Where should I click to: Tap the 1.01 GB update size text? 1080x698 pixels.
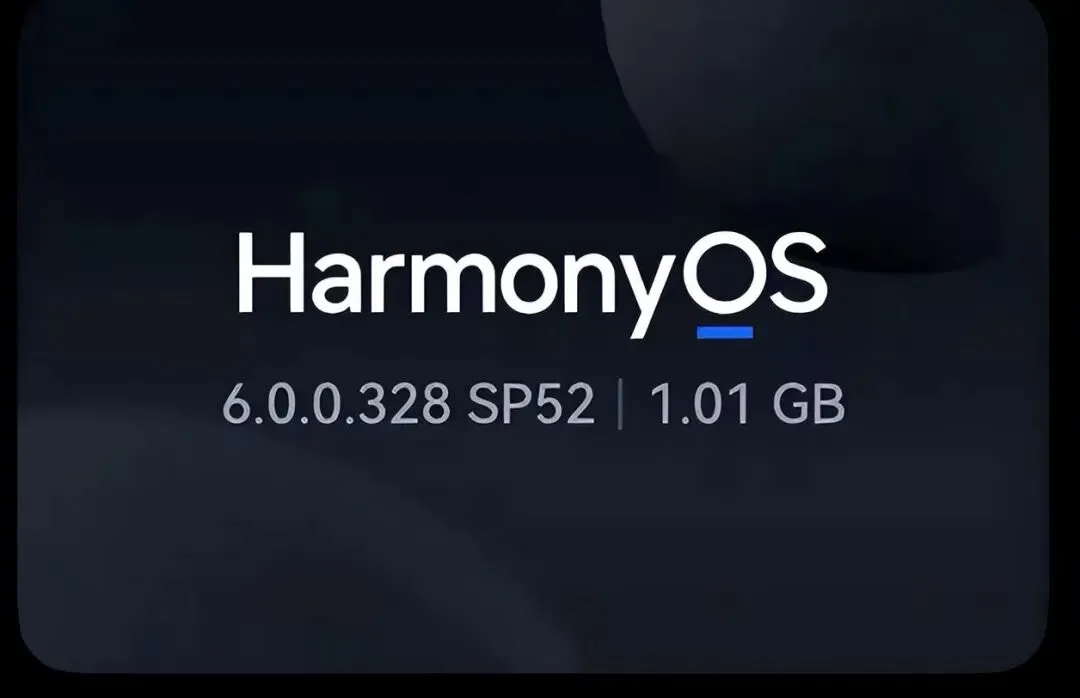[x=747, y=403]
